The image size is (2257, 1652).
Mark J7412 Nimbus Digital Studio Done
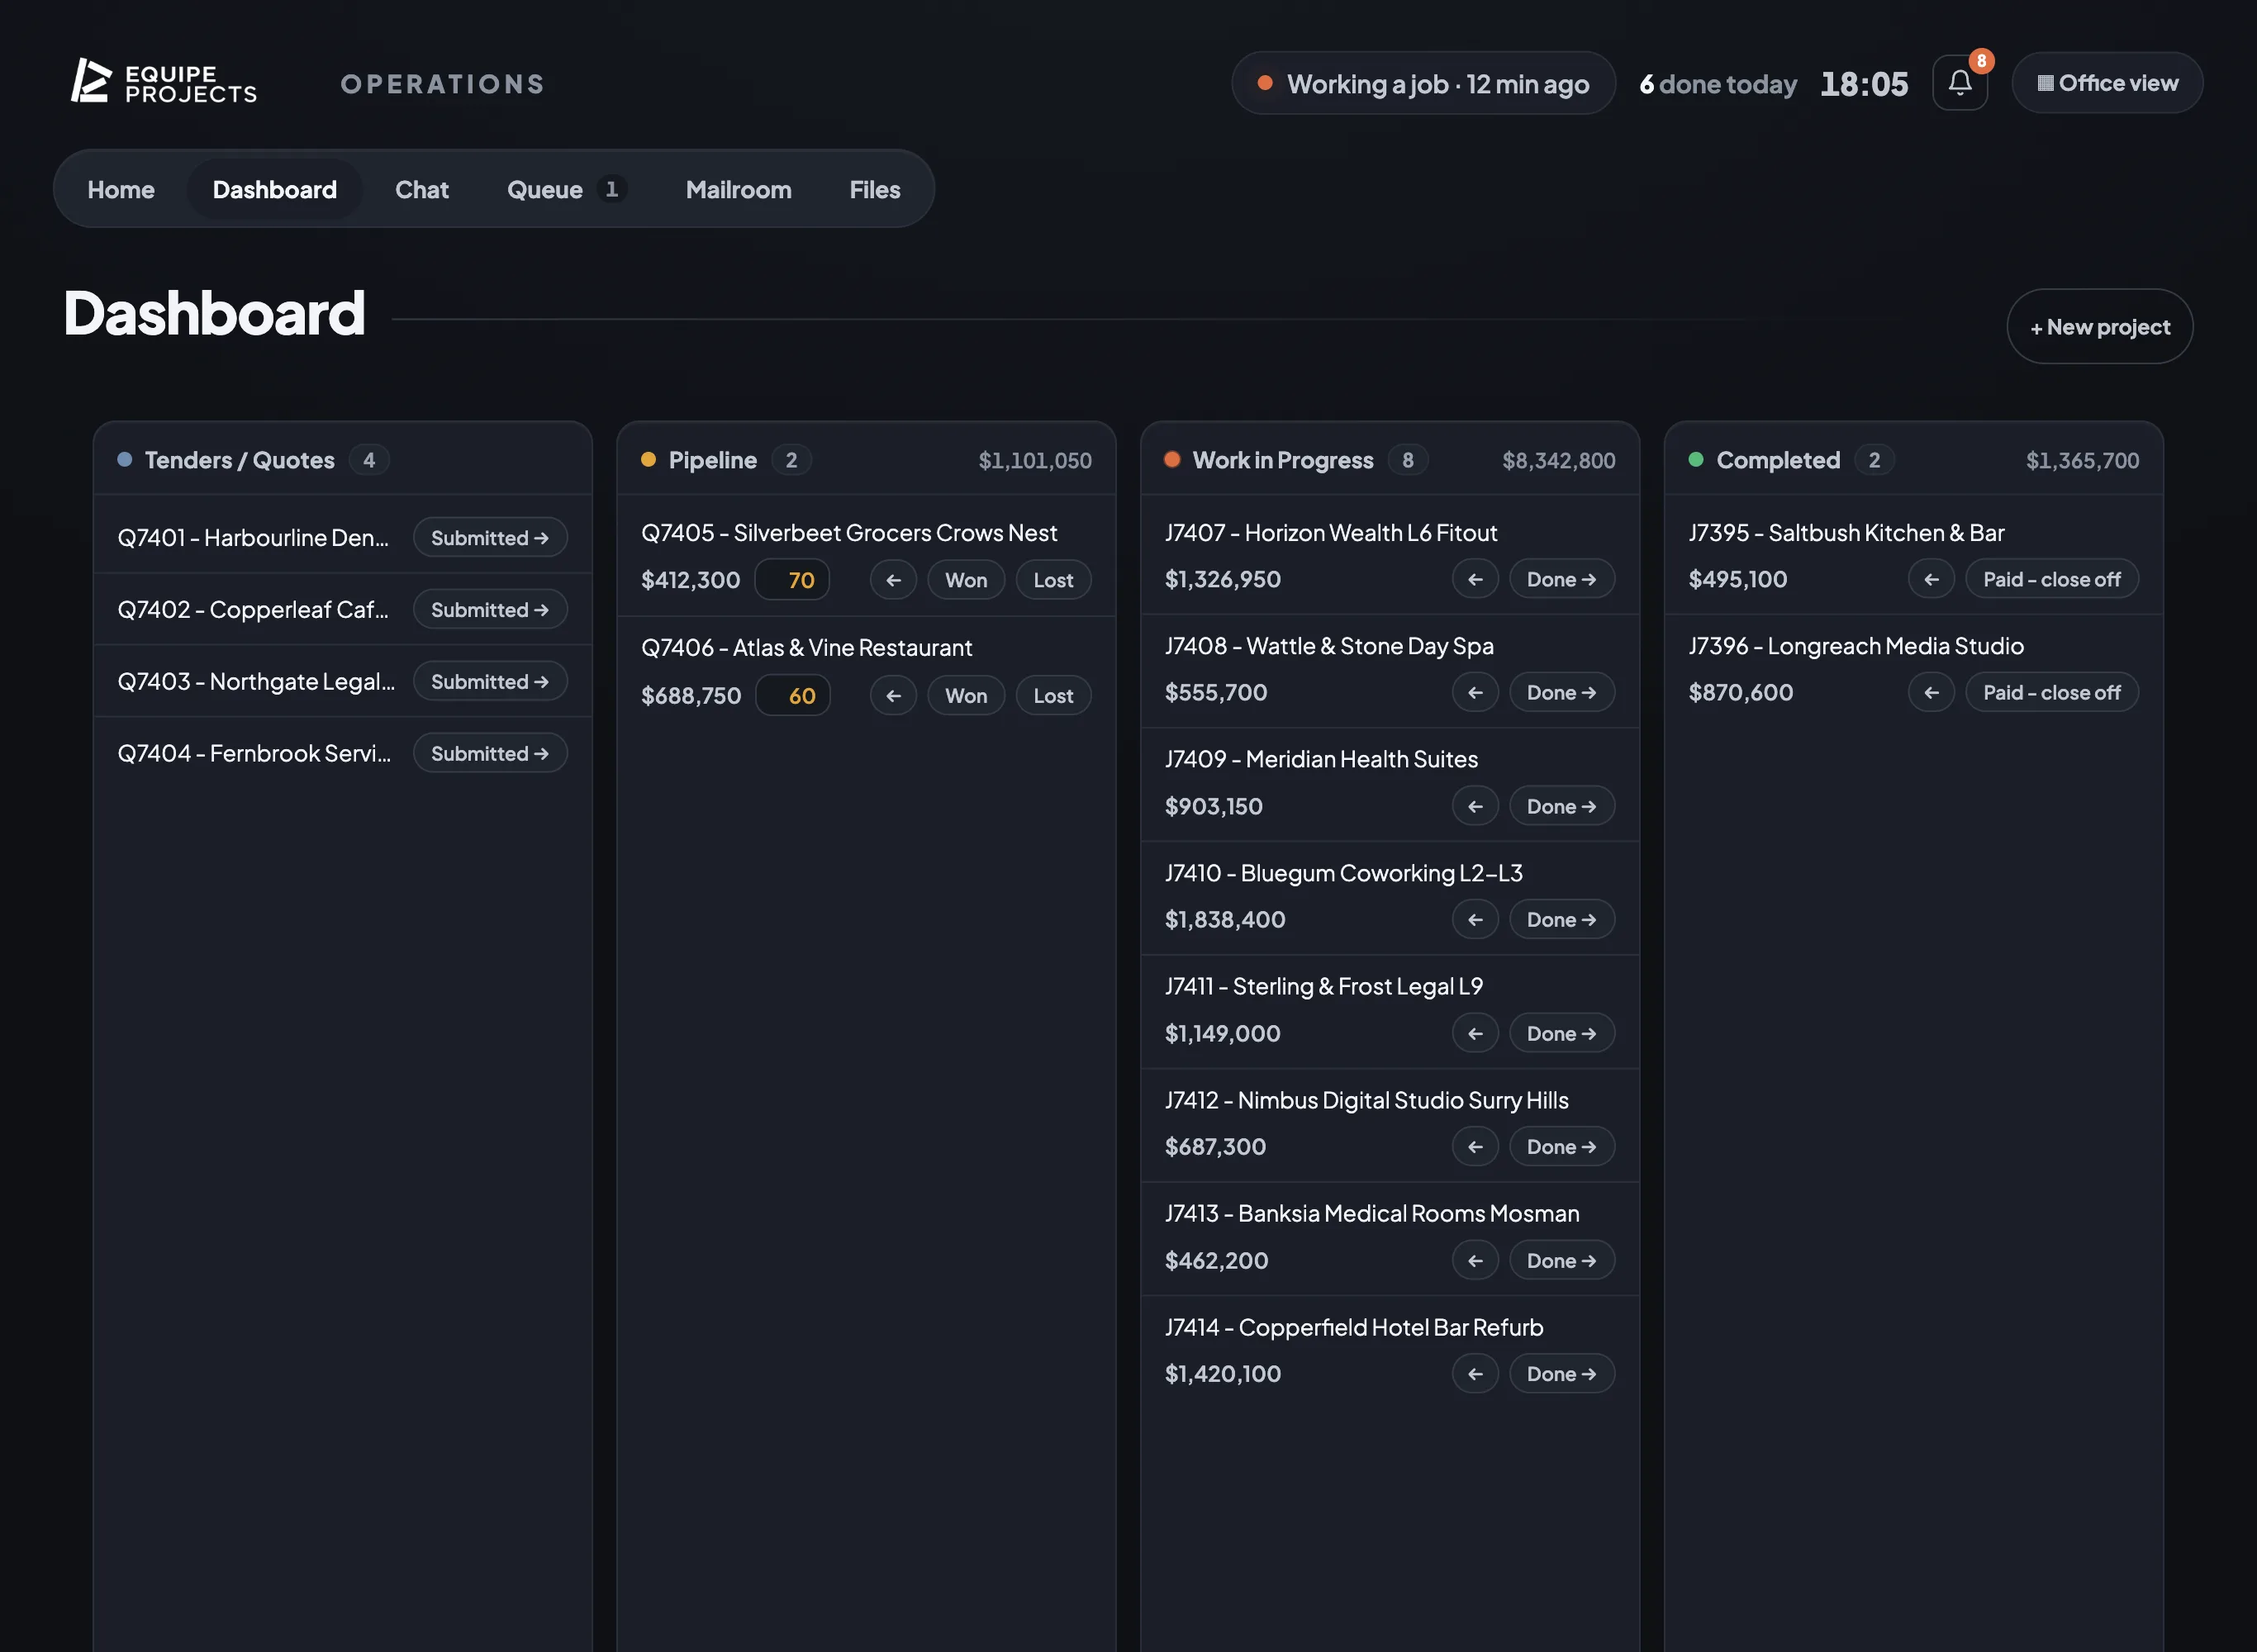click(x=1561, y=1146)
